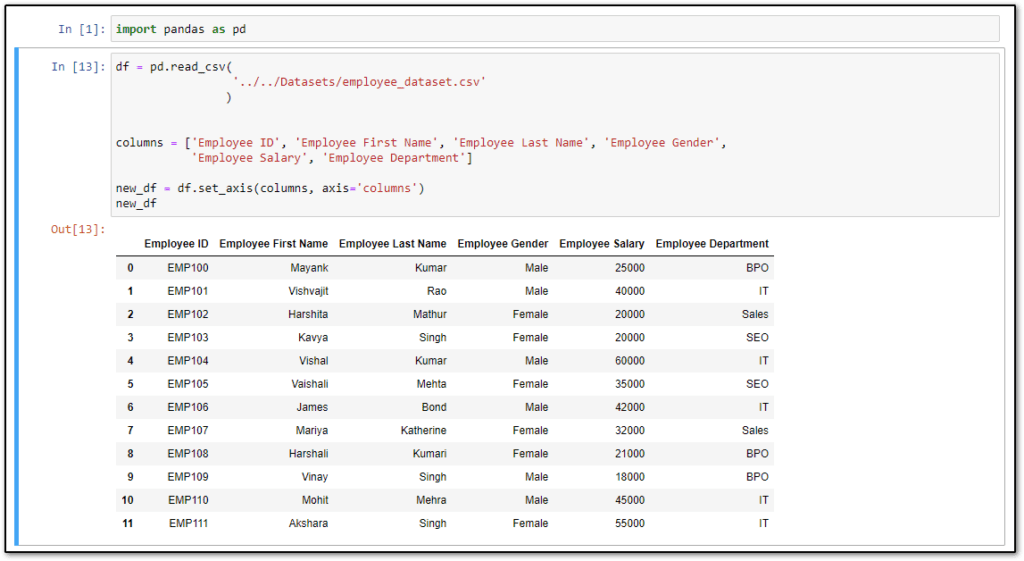Image resolution: width=1024 pixels, height=561 pixels.
Task: Click salary value 55000
Action: [x=630, y=523]
